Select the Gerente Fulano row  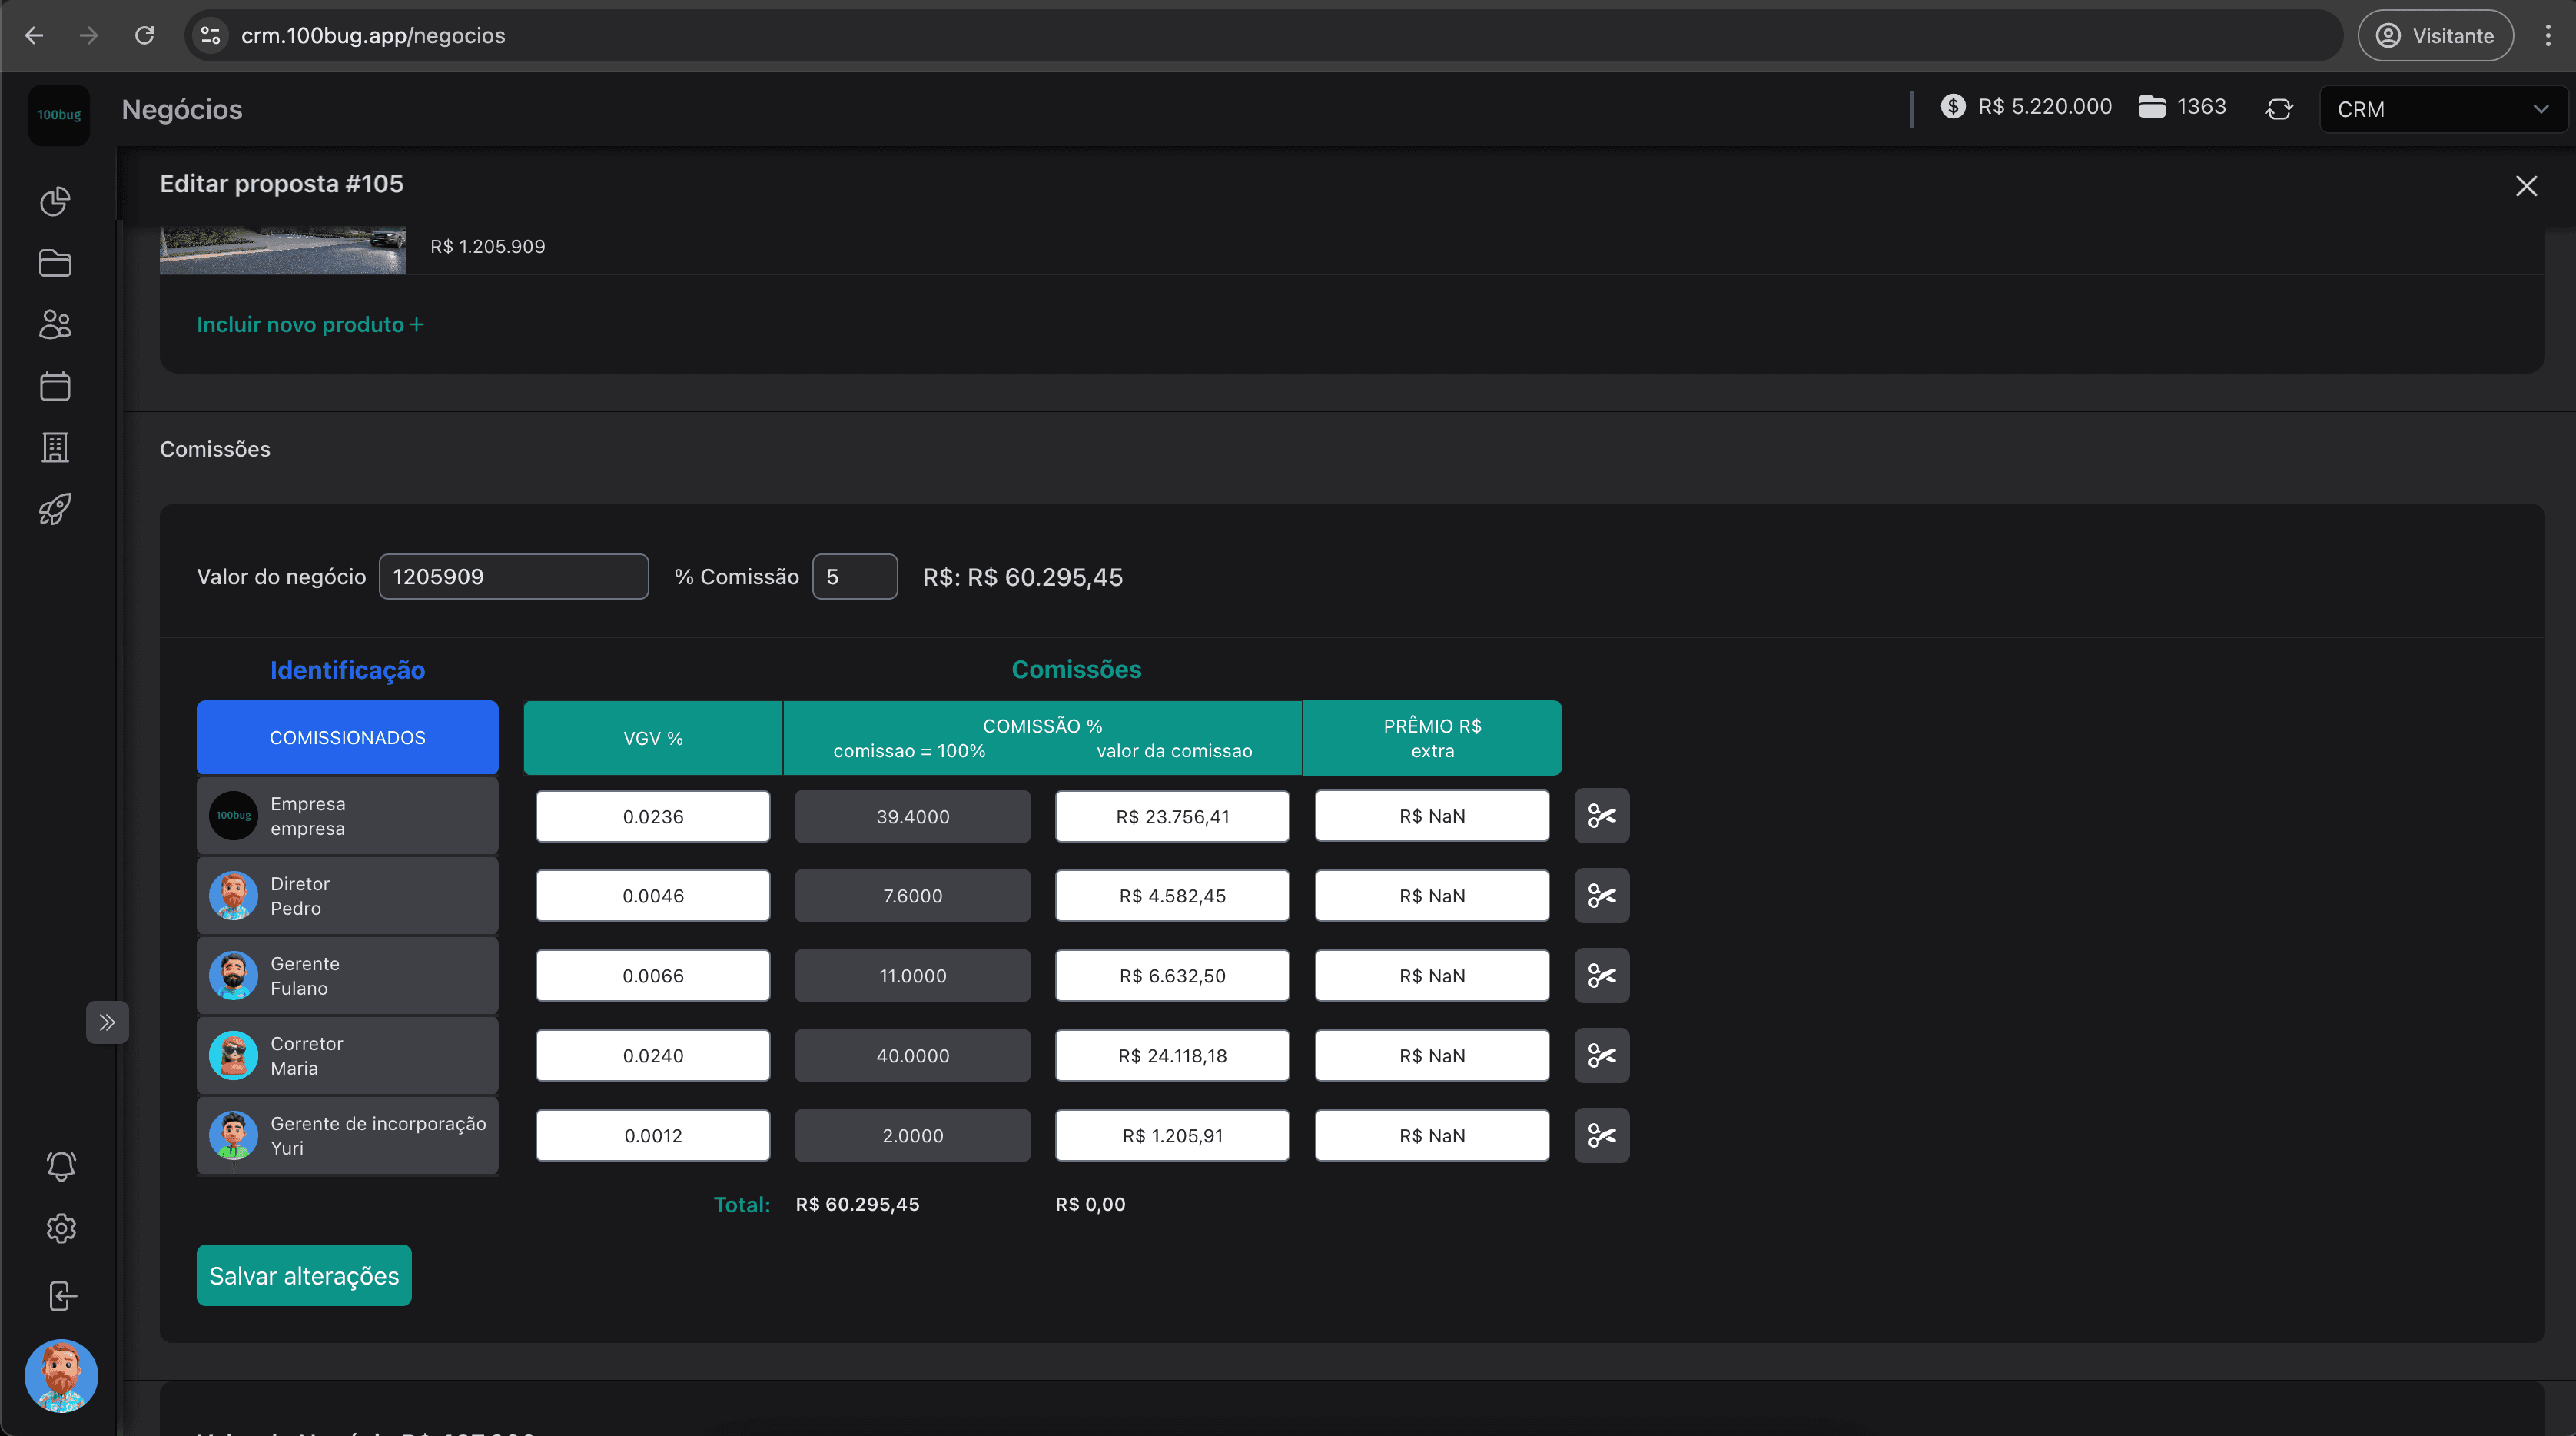tap(347, 976)
